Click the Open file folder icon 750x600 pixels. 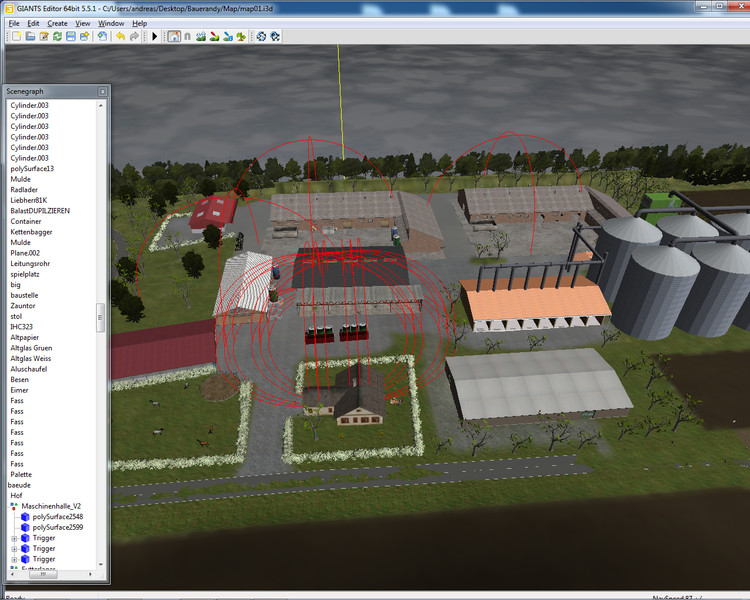point(30,36)
